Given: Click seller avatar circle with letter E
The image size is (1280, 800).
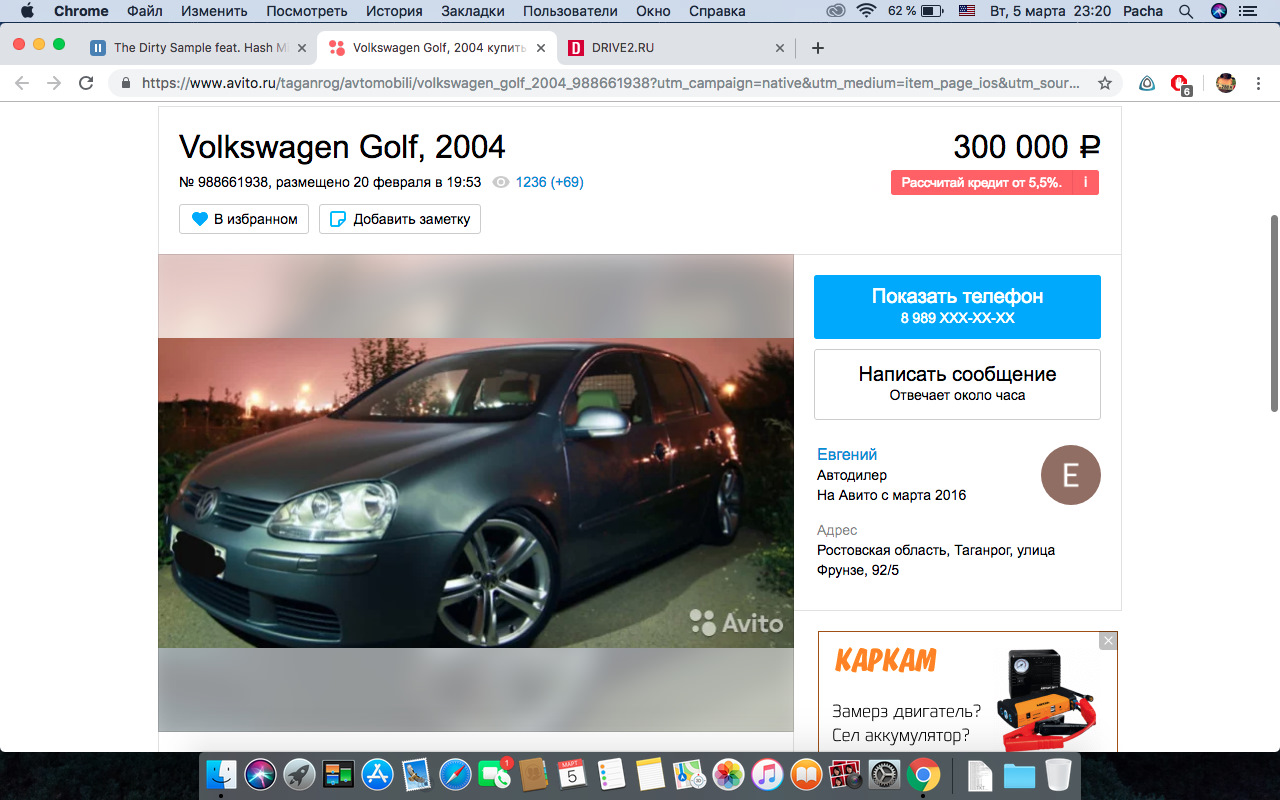Looking at the screenshot, I should 1071,475.
